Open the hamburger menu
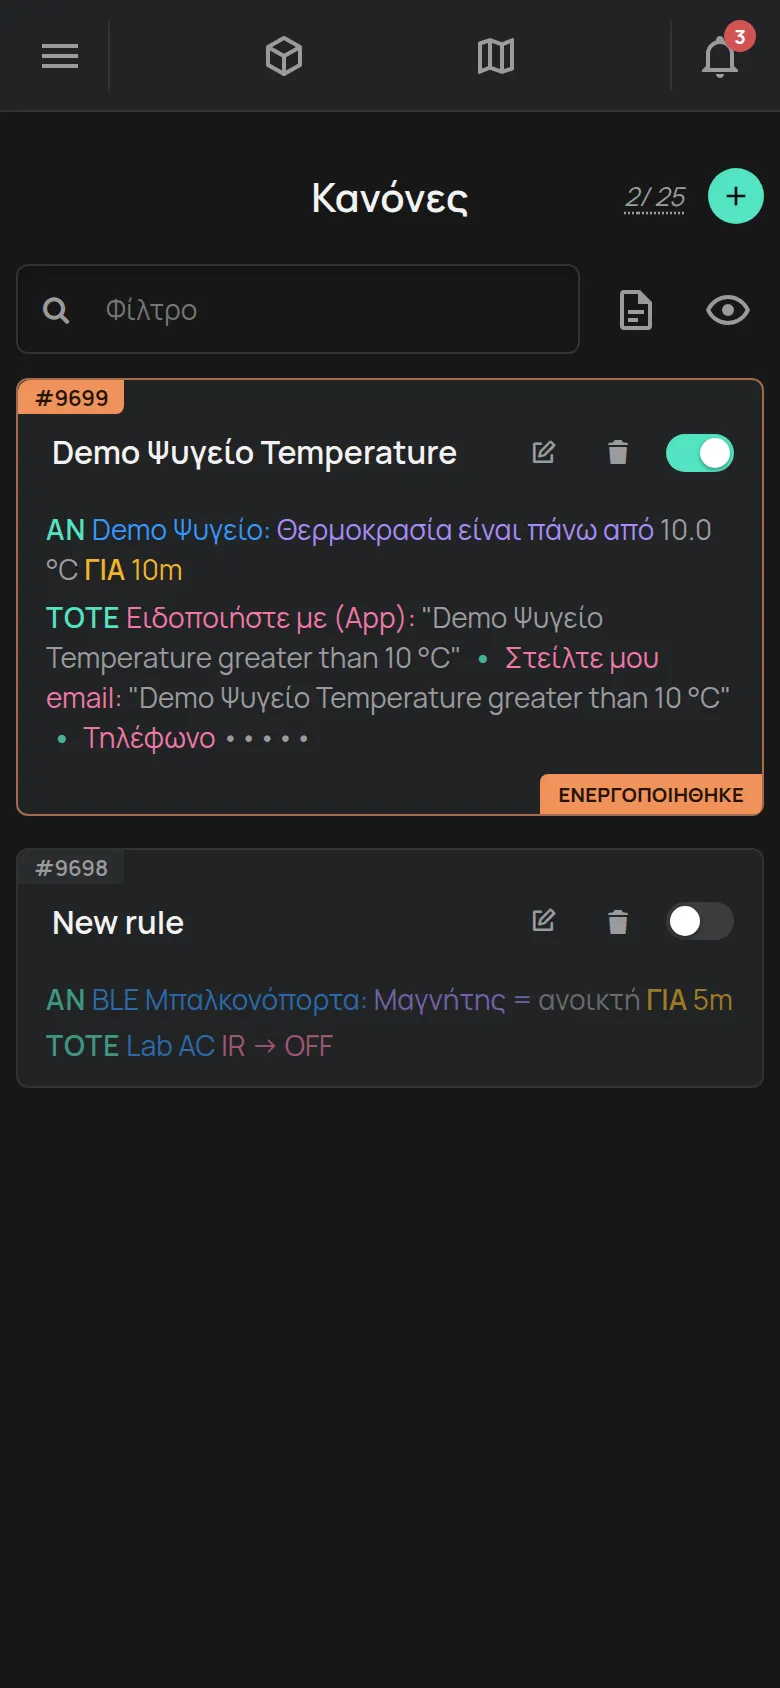 click(x=60, y=56)
